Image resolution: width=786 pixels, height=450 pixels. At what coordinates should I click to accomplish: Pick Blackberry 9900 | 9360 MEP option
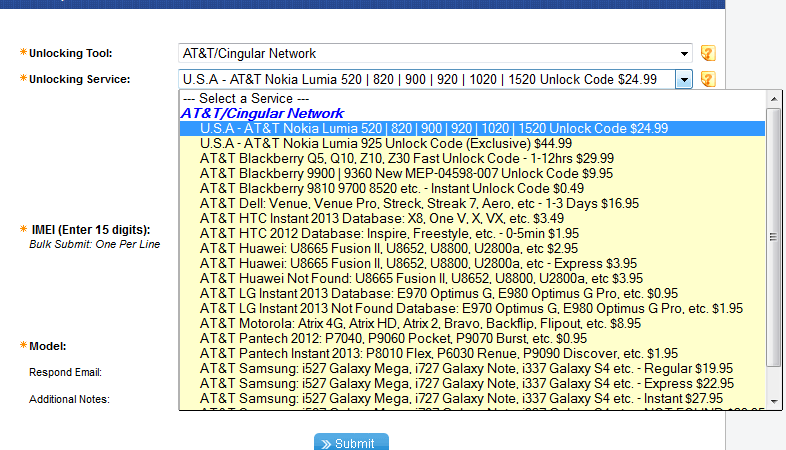pyautogui.click(x=472, y=173)
